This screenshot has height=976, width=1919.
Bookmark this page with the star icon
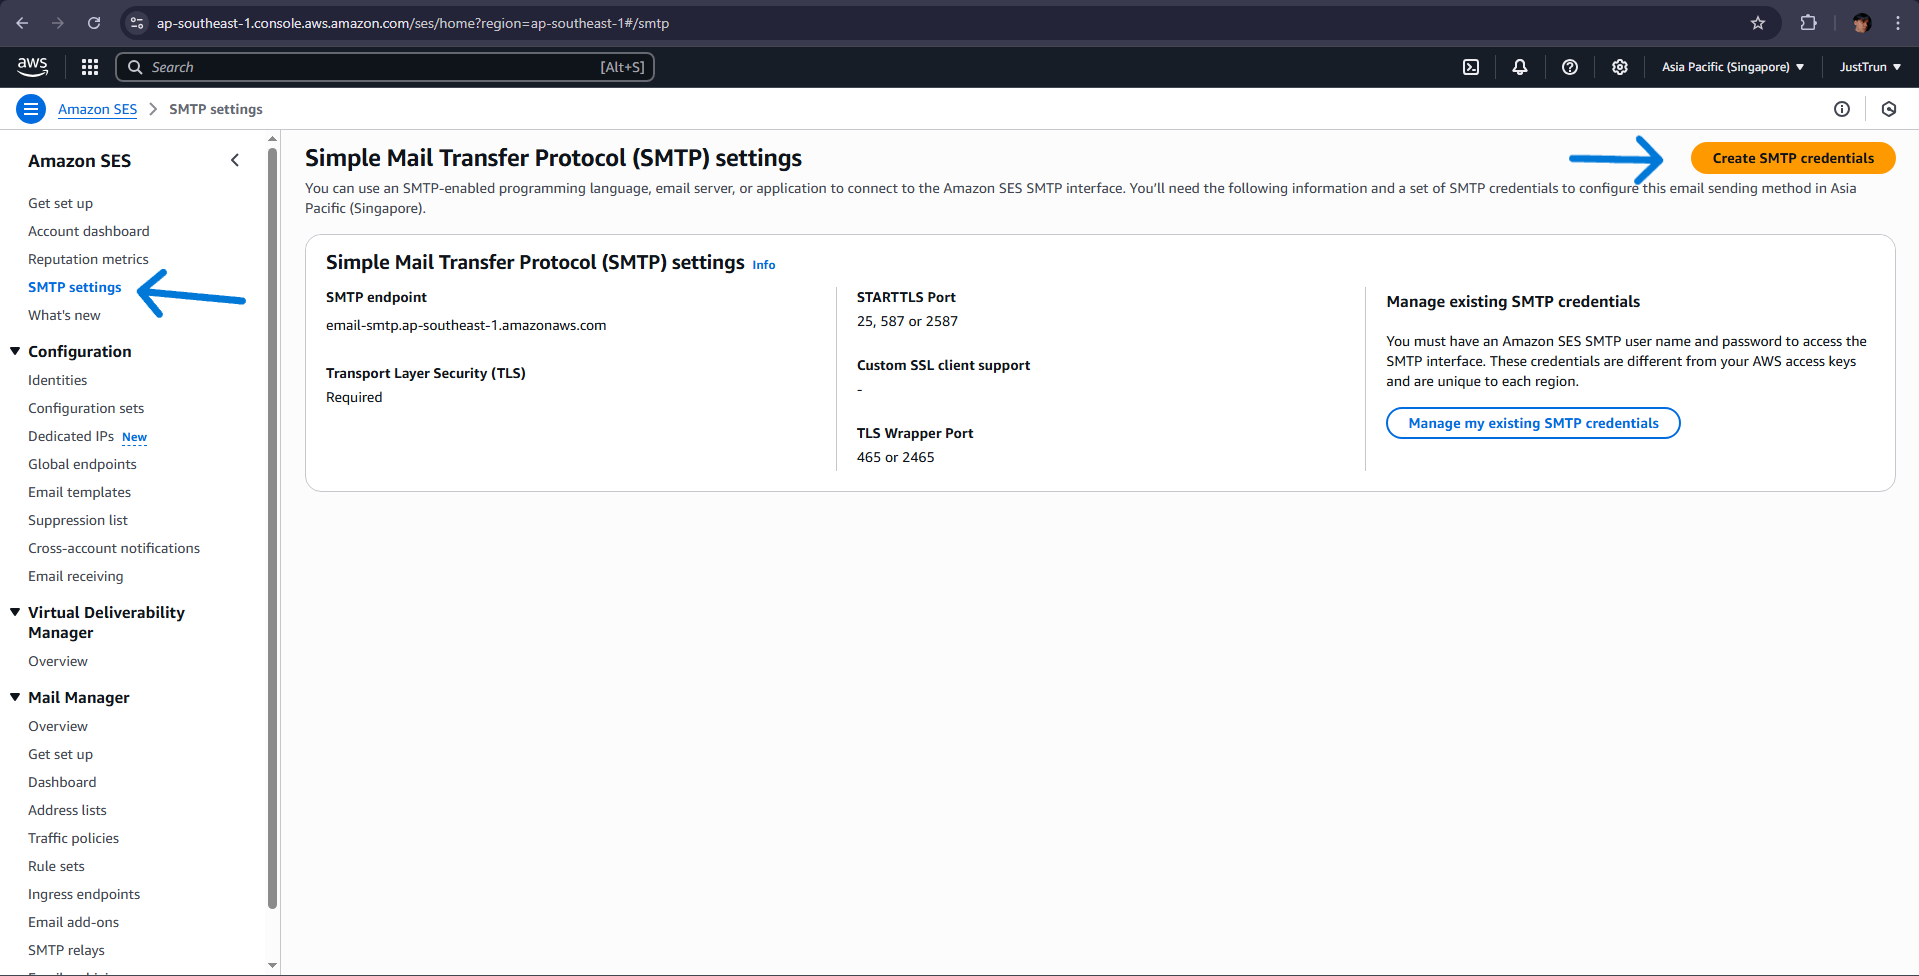click(1758, 23)
